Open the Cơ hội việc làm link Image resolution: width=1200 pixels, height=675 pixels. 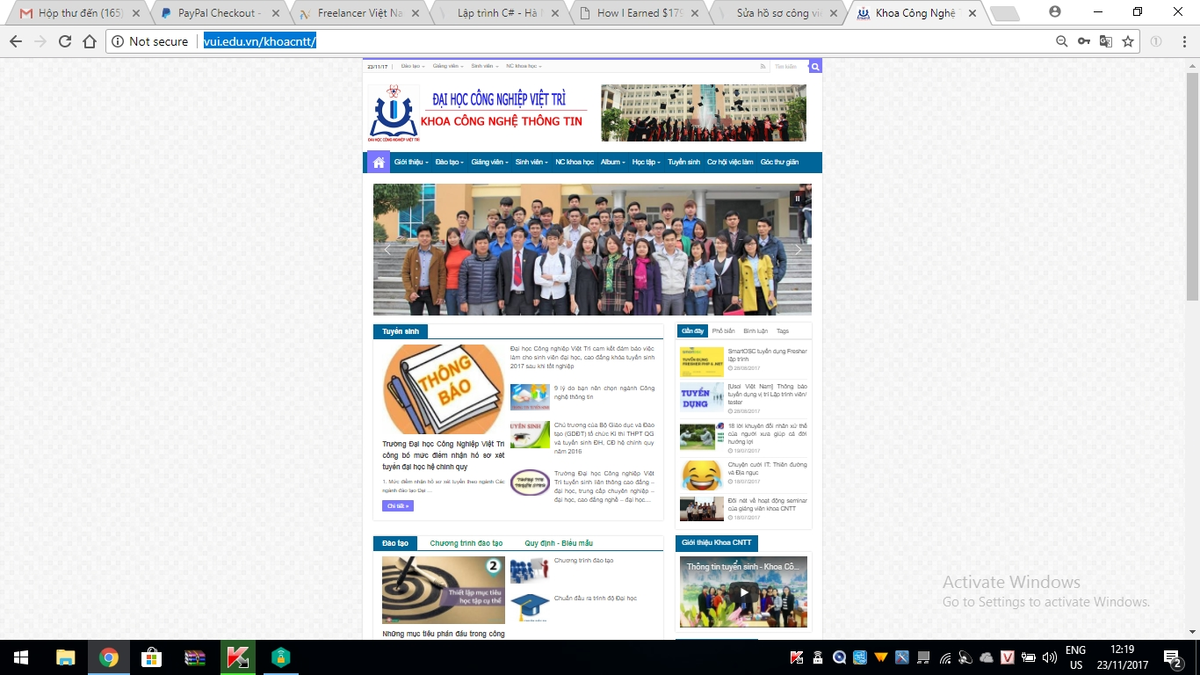click(x=730, y=162)
